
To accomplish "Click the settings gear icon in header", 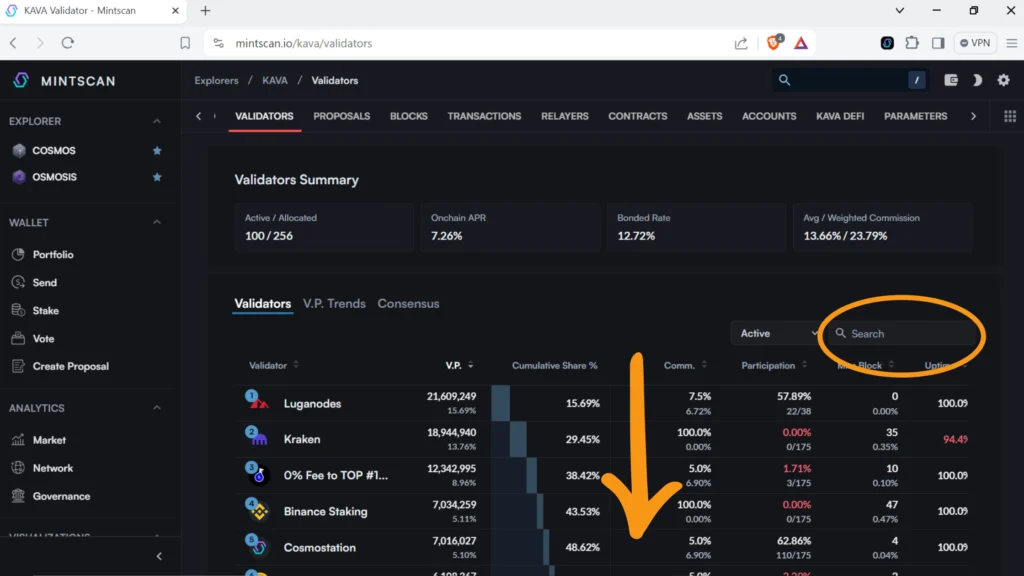I will pos(1003,80).
